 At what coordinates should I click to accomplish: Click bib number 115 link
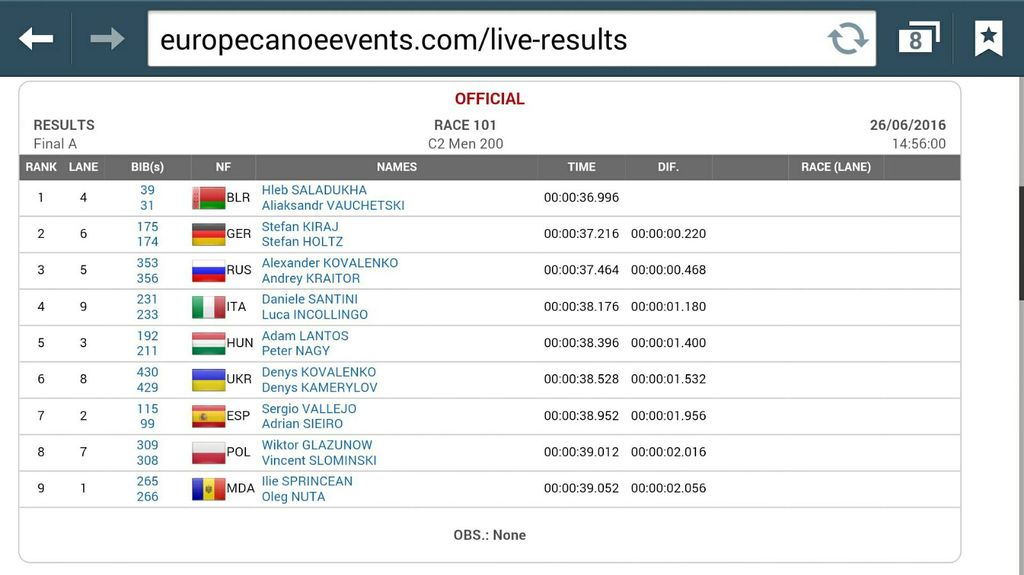click(x=147, y=408)
